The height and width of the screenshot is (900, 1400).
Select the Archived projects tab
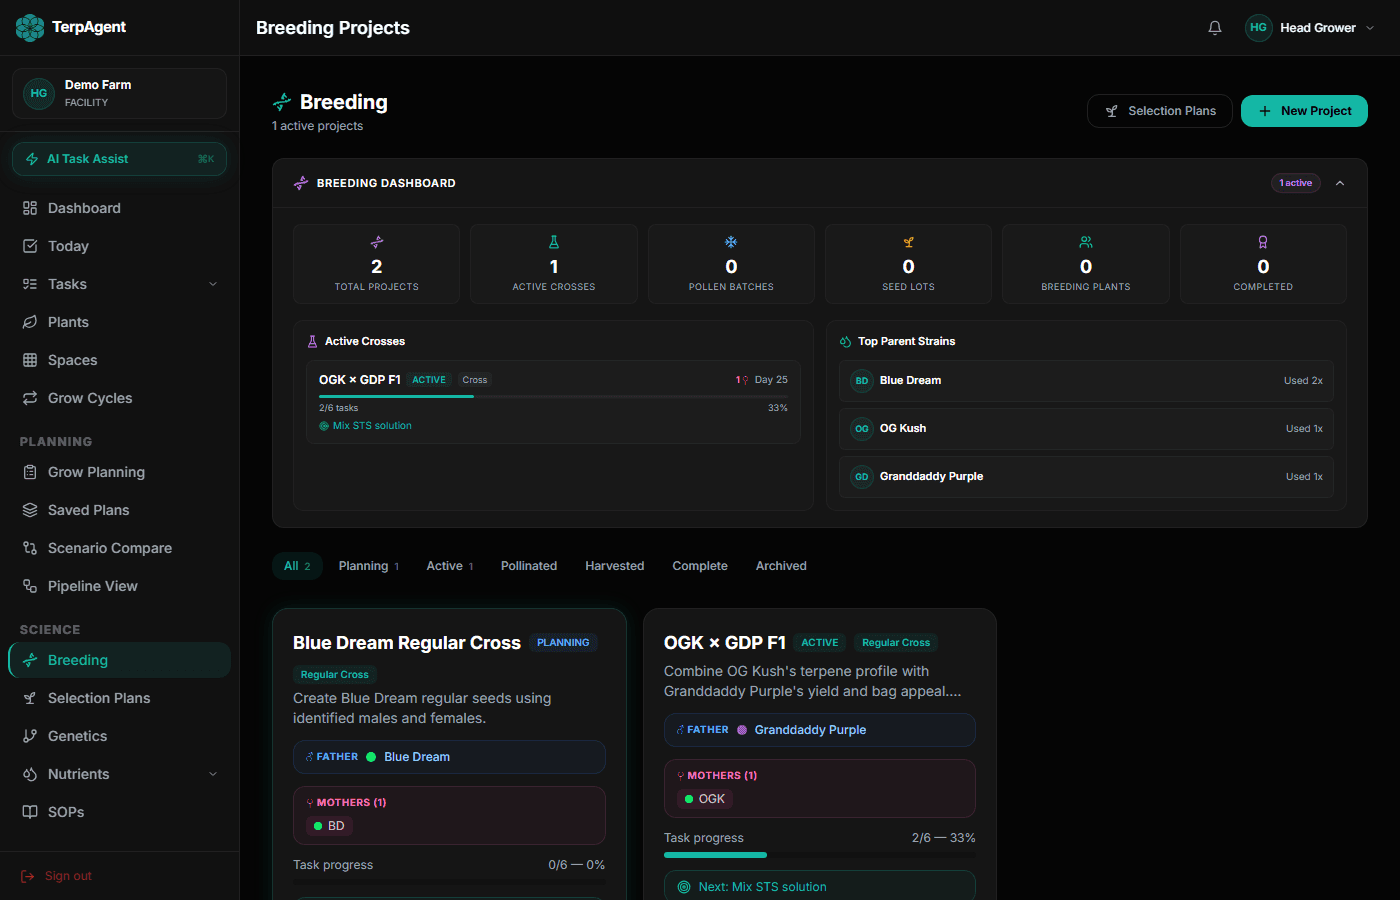point(780,565)
